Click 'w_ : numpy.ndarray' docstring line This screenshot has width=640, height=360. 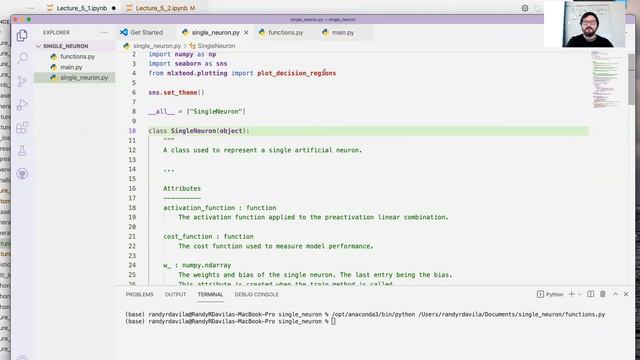(x=197, y=265)
